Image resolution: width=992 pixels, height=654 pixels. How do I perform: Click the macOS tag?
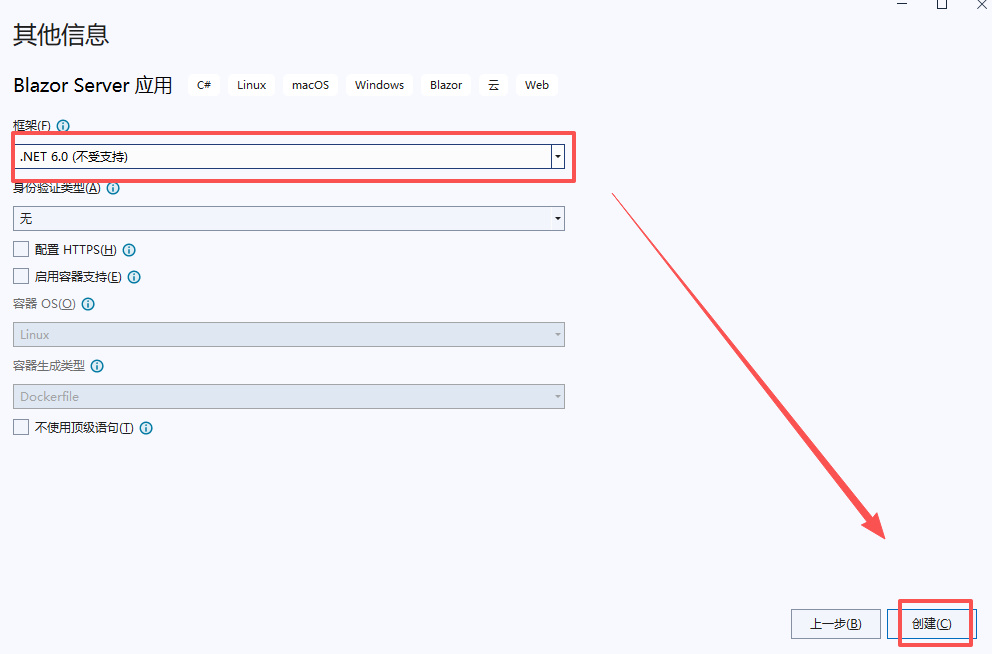click(x=310, y=85)
